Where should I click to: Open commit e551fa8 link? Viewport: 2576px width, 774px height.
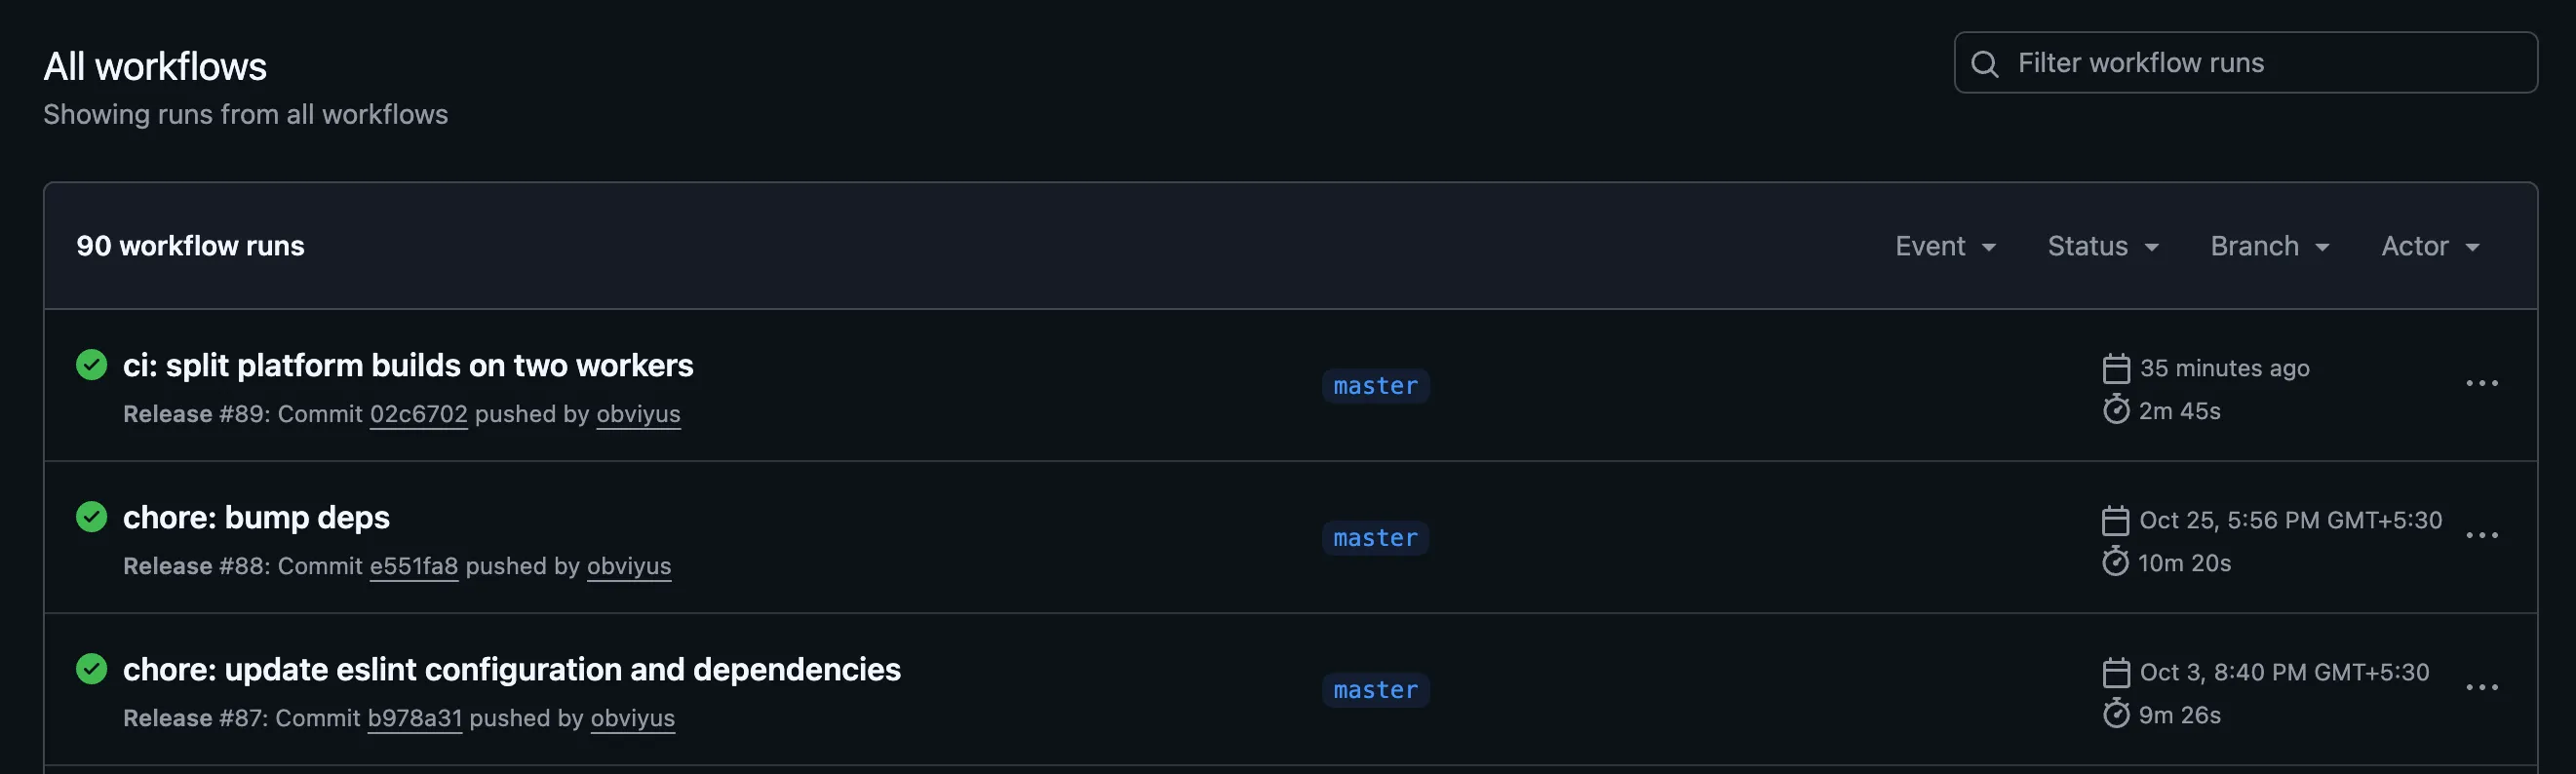(x=413, y=566)
